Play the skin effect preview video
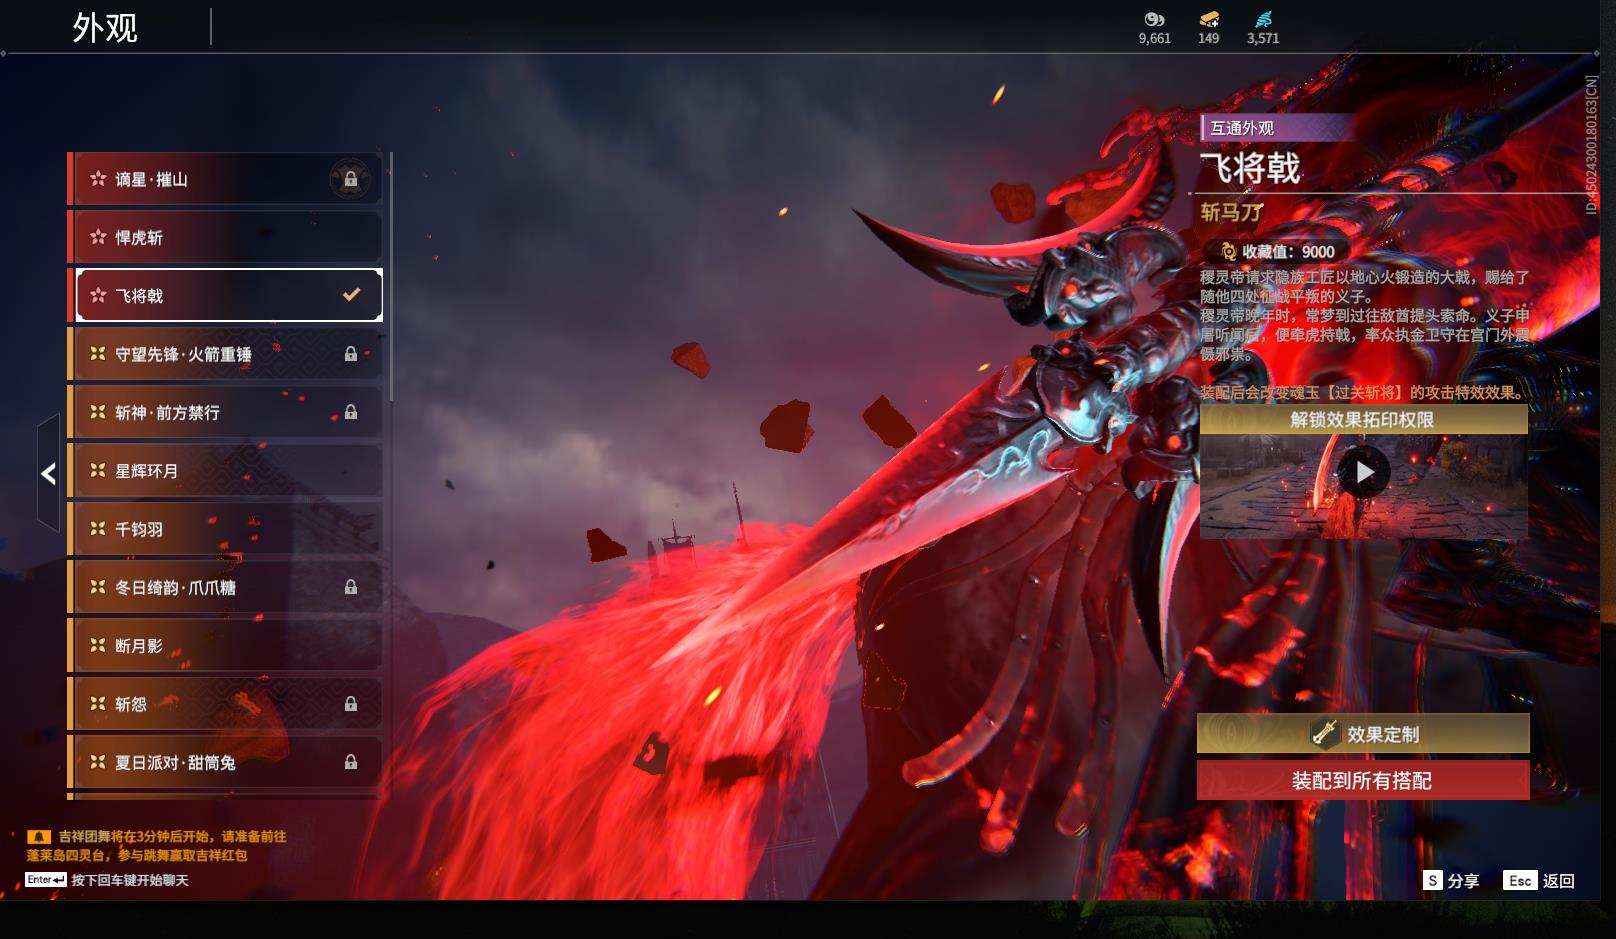The width and height of the screenshot is (1616, 939). (1363, 472)
